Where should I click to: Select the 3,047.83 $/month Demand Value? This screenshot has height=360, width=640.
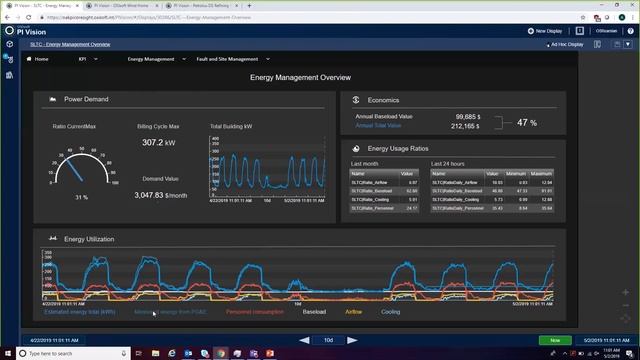tap(161, 195)
